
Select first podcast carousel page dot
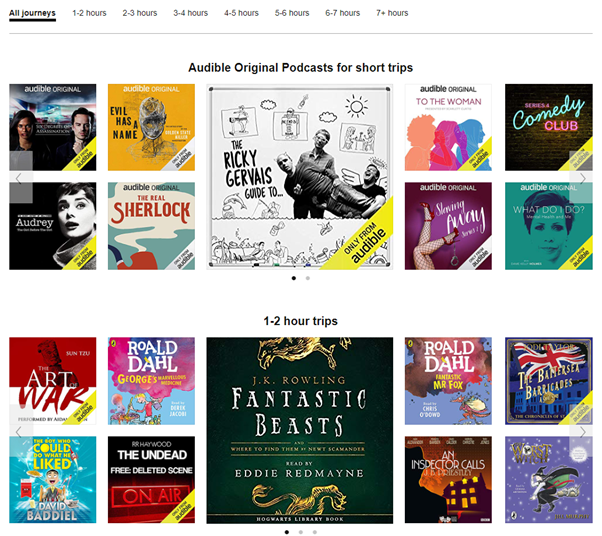294,278
